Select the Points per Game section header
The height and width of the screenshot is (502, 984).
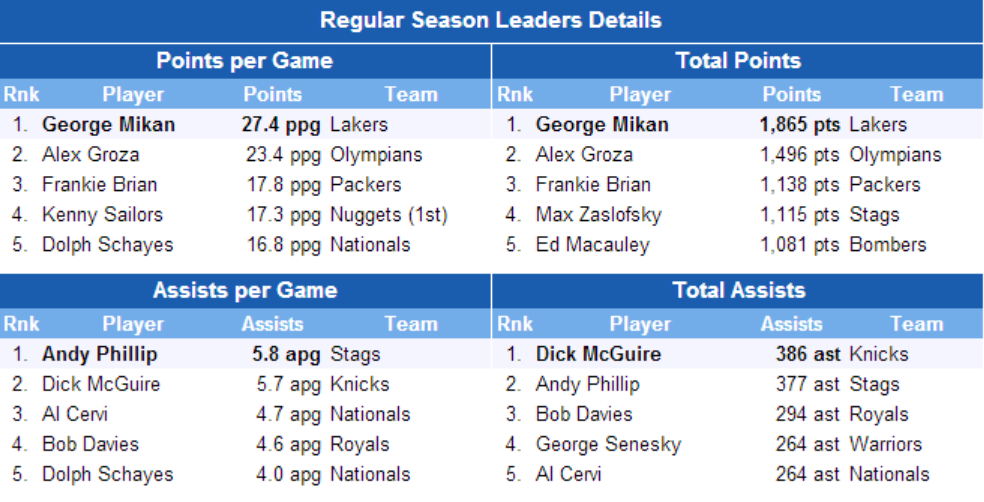tap(245, 61)
